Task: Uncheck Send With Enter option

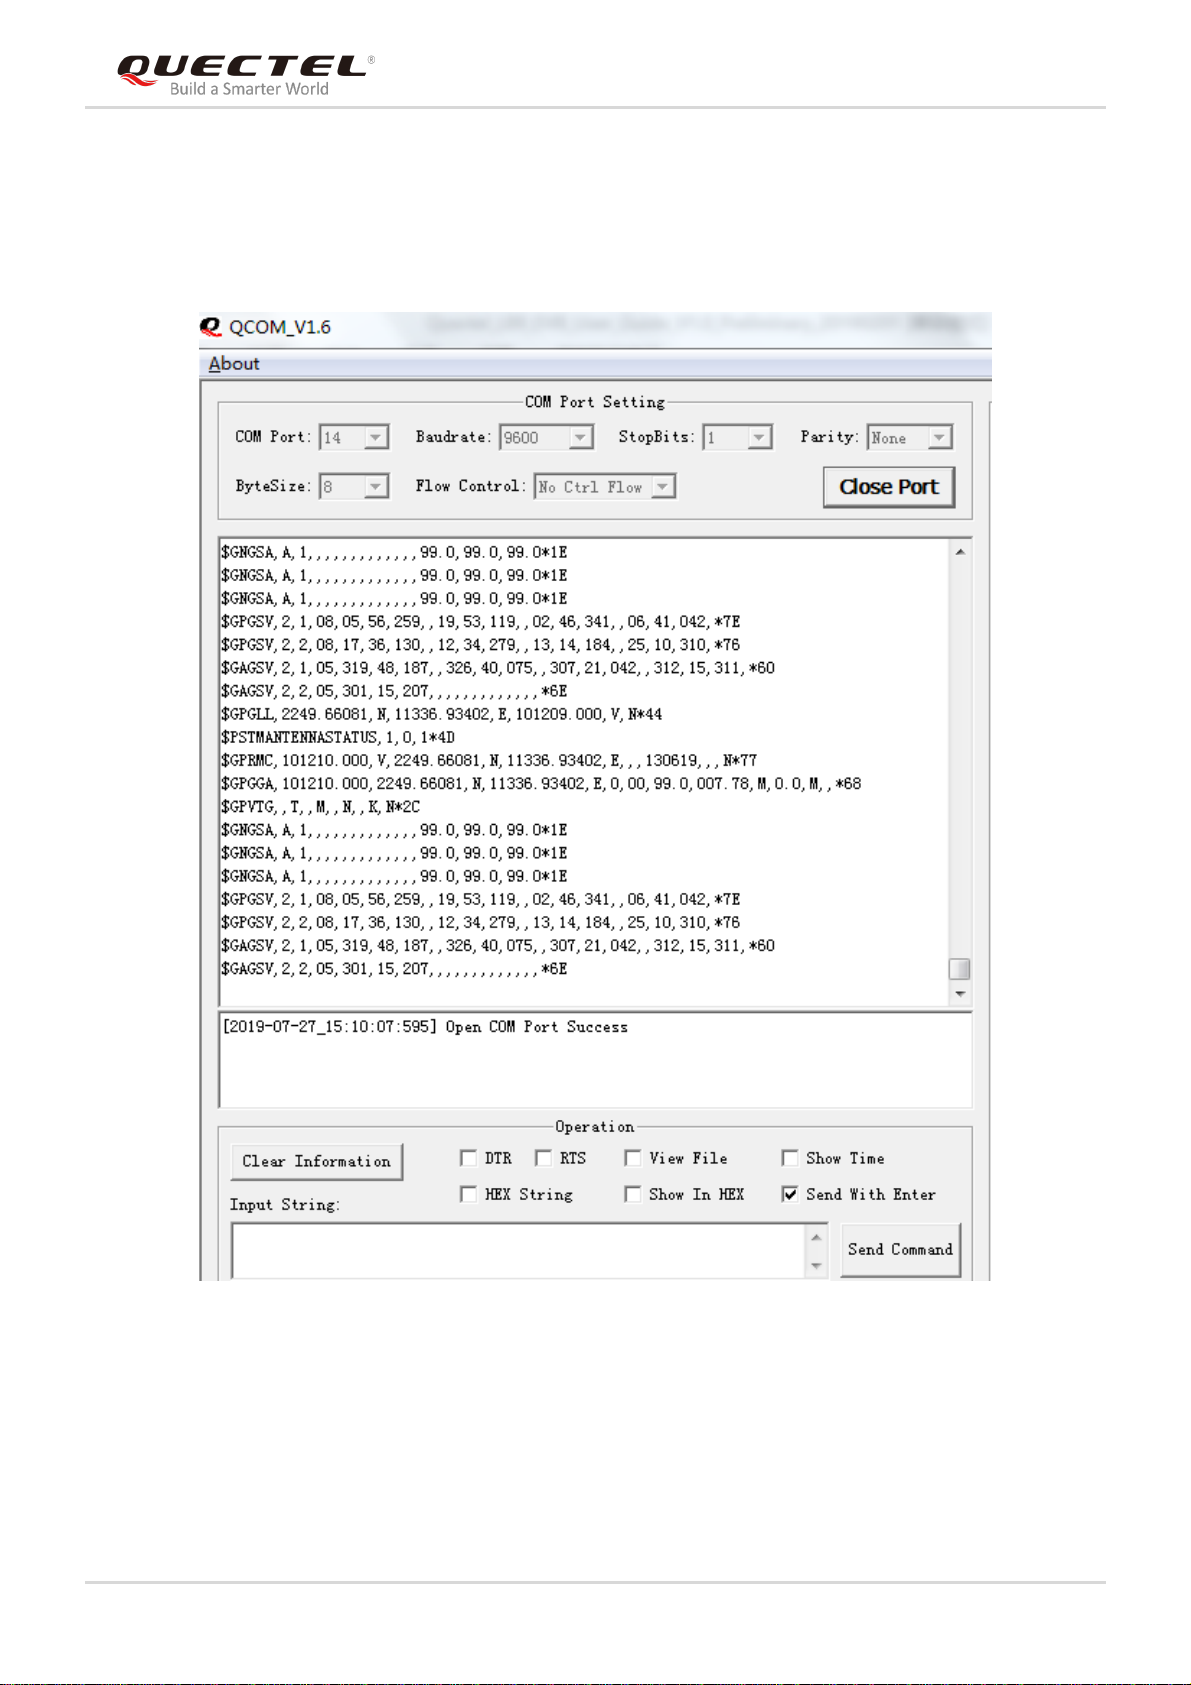Action: point(790,1194)
